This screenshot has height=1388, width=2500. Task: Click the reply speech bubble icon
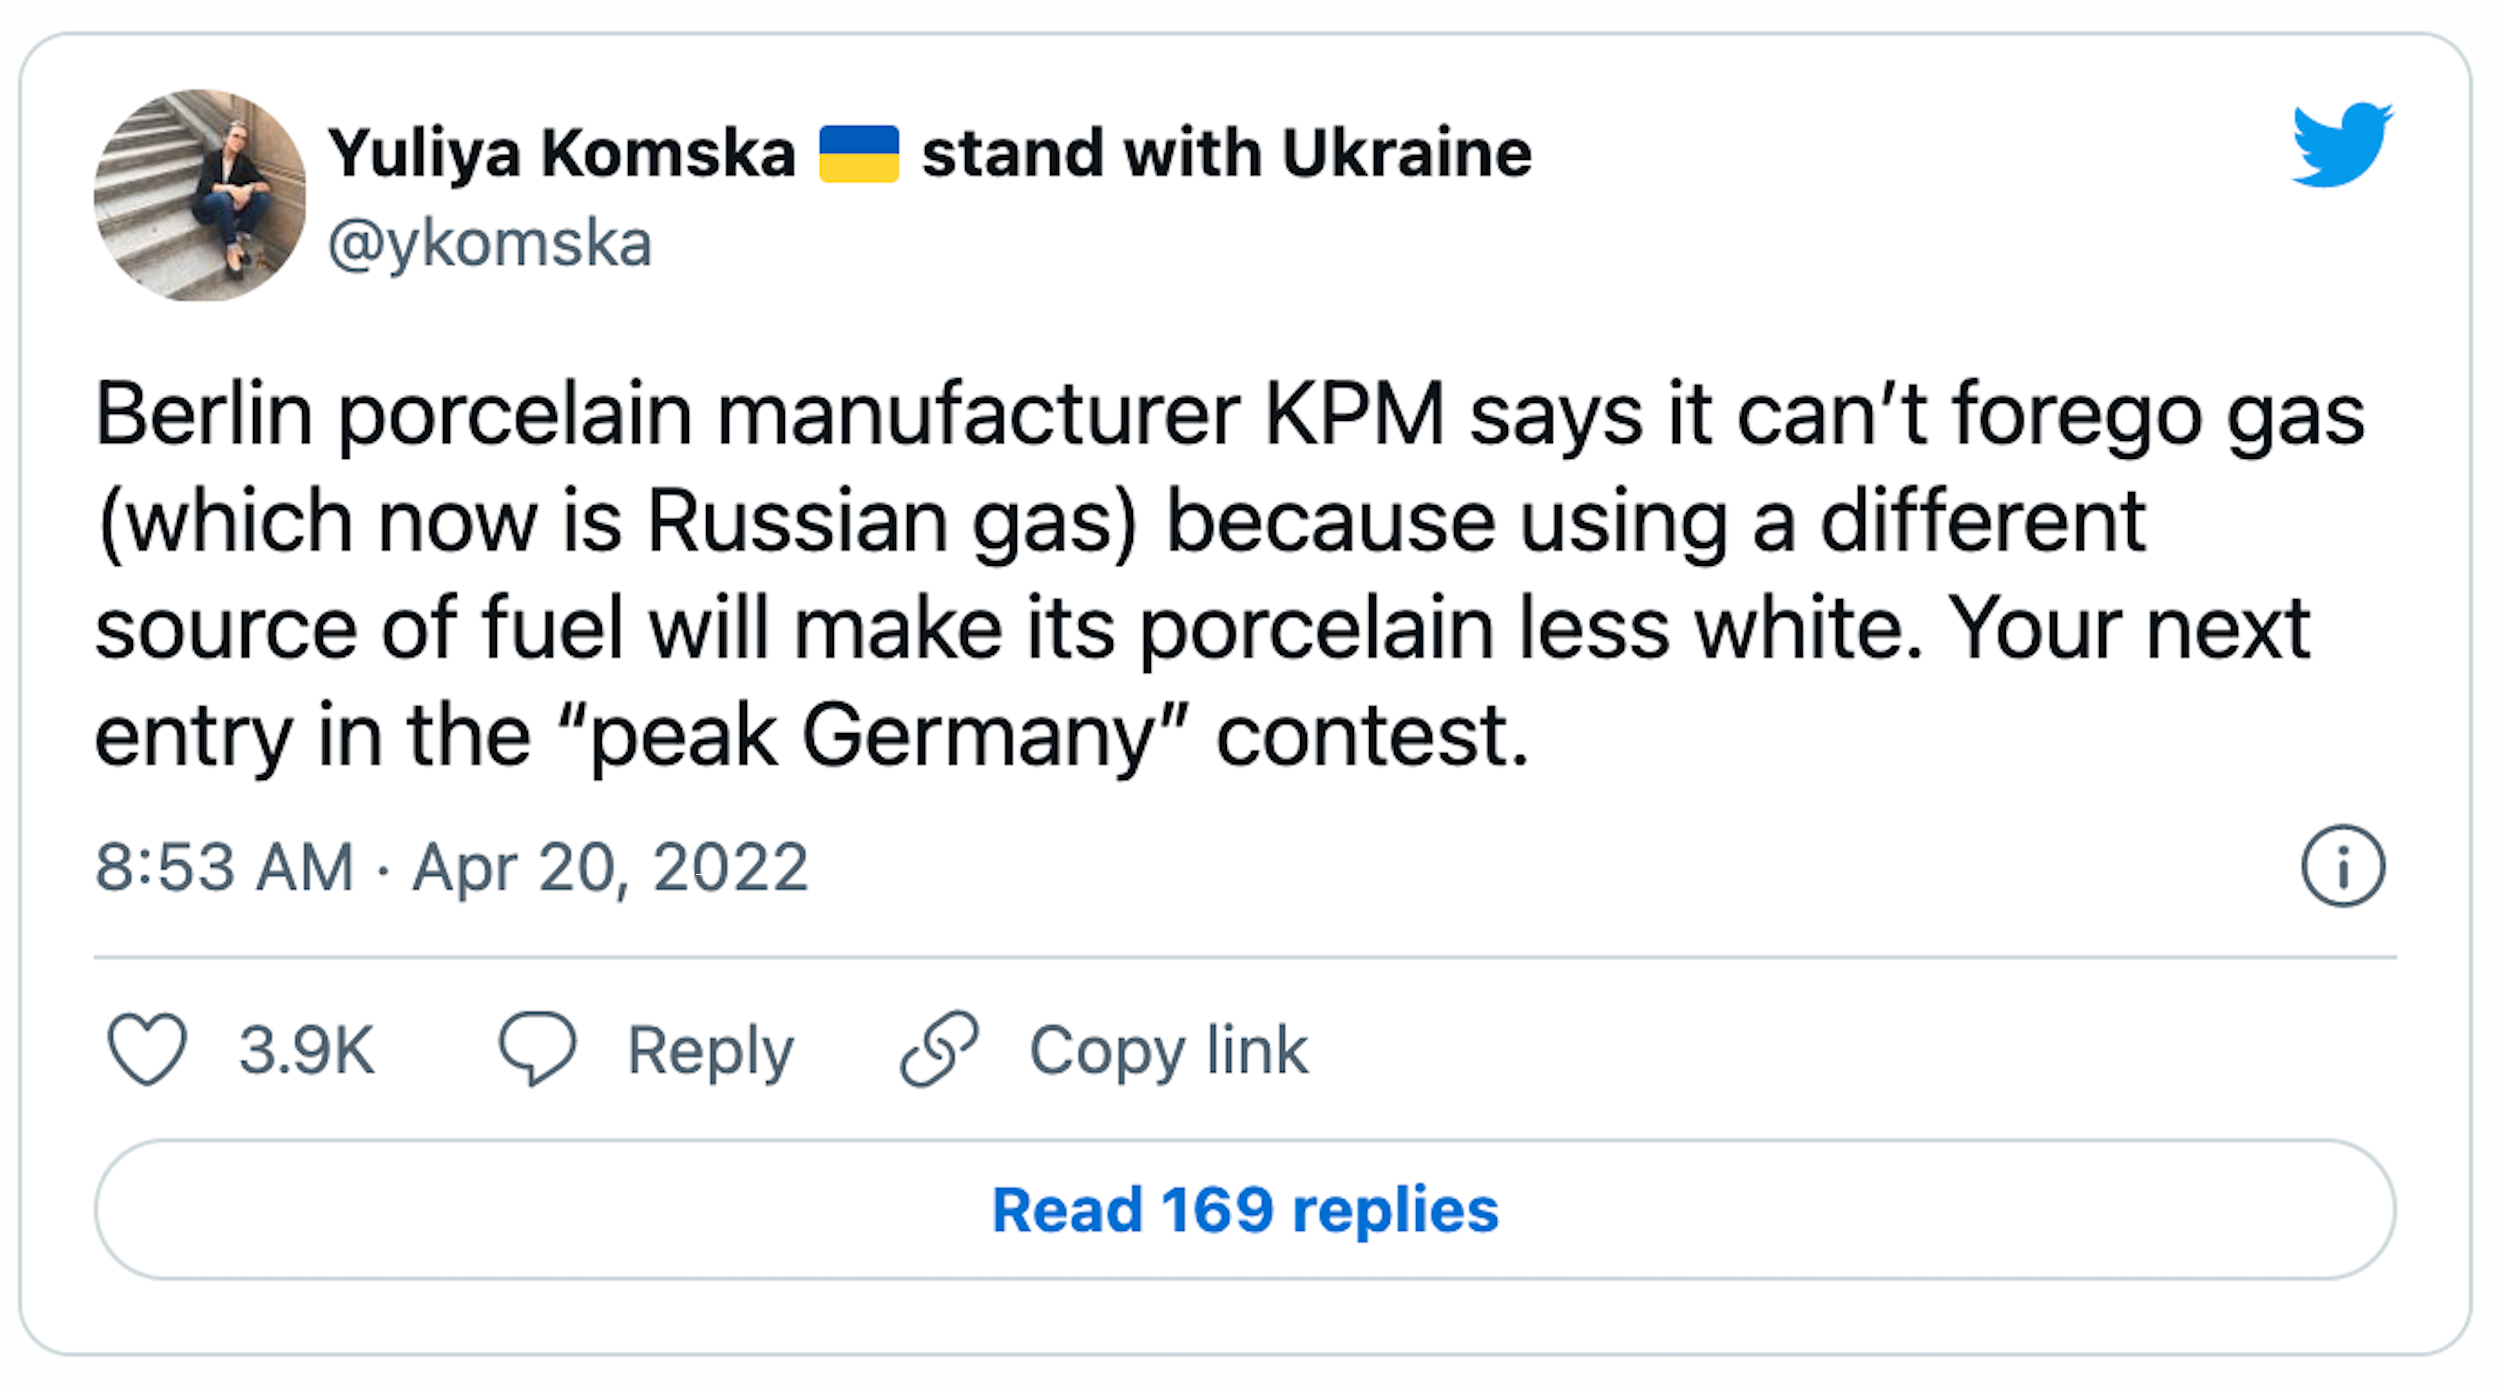(538, 1049)
